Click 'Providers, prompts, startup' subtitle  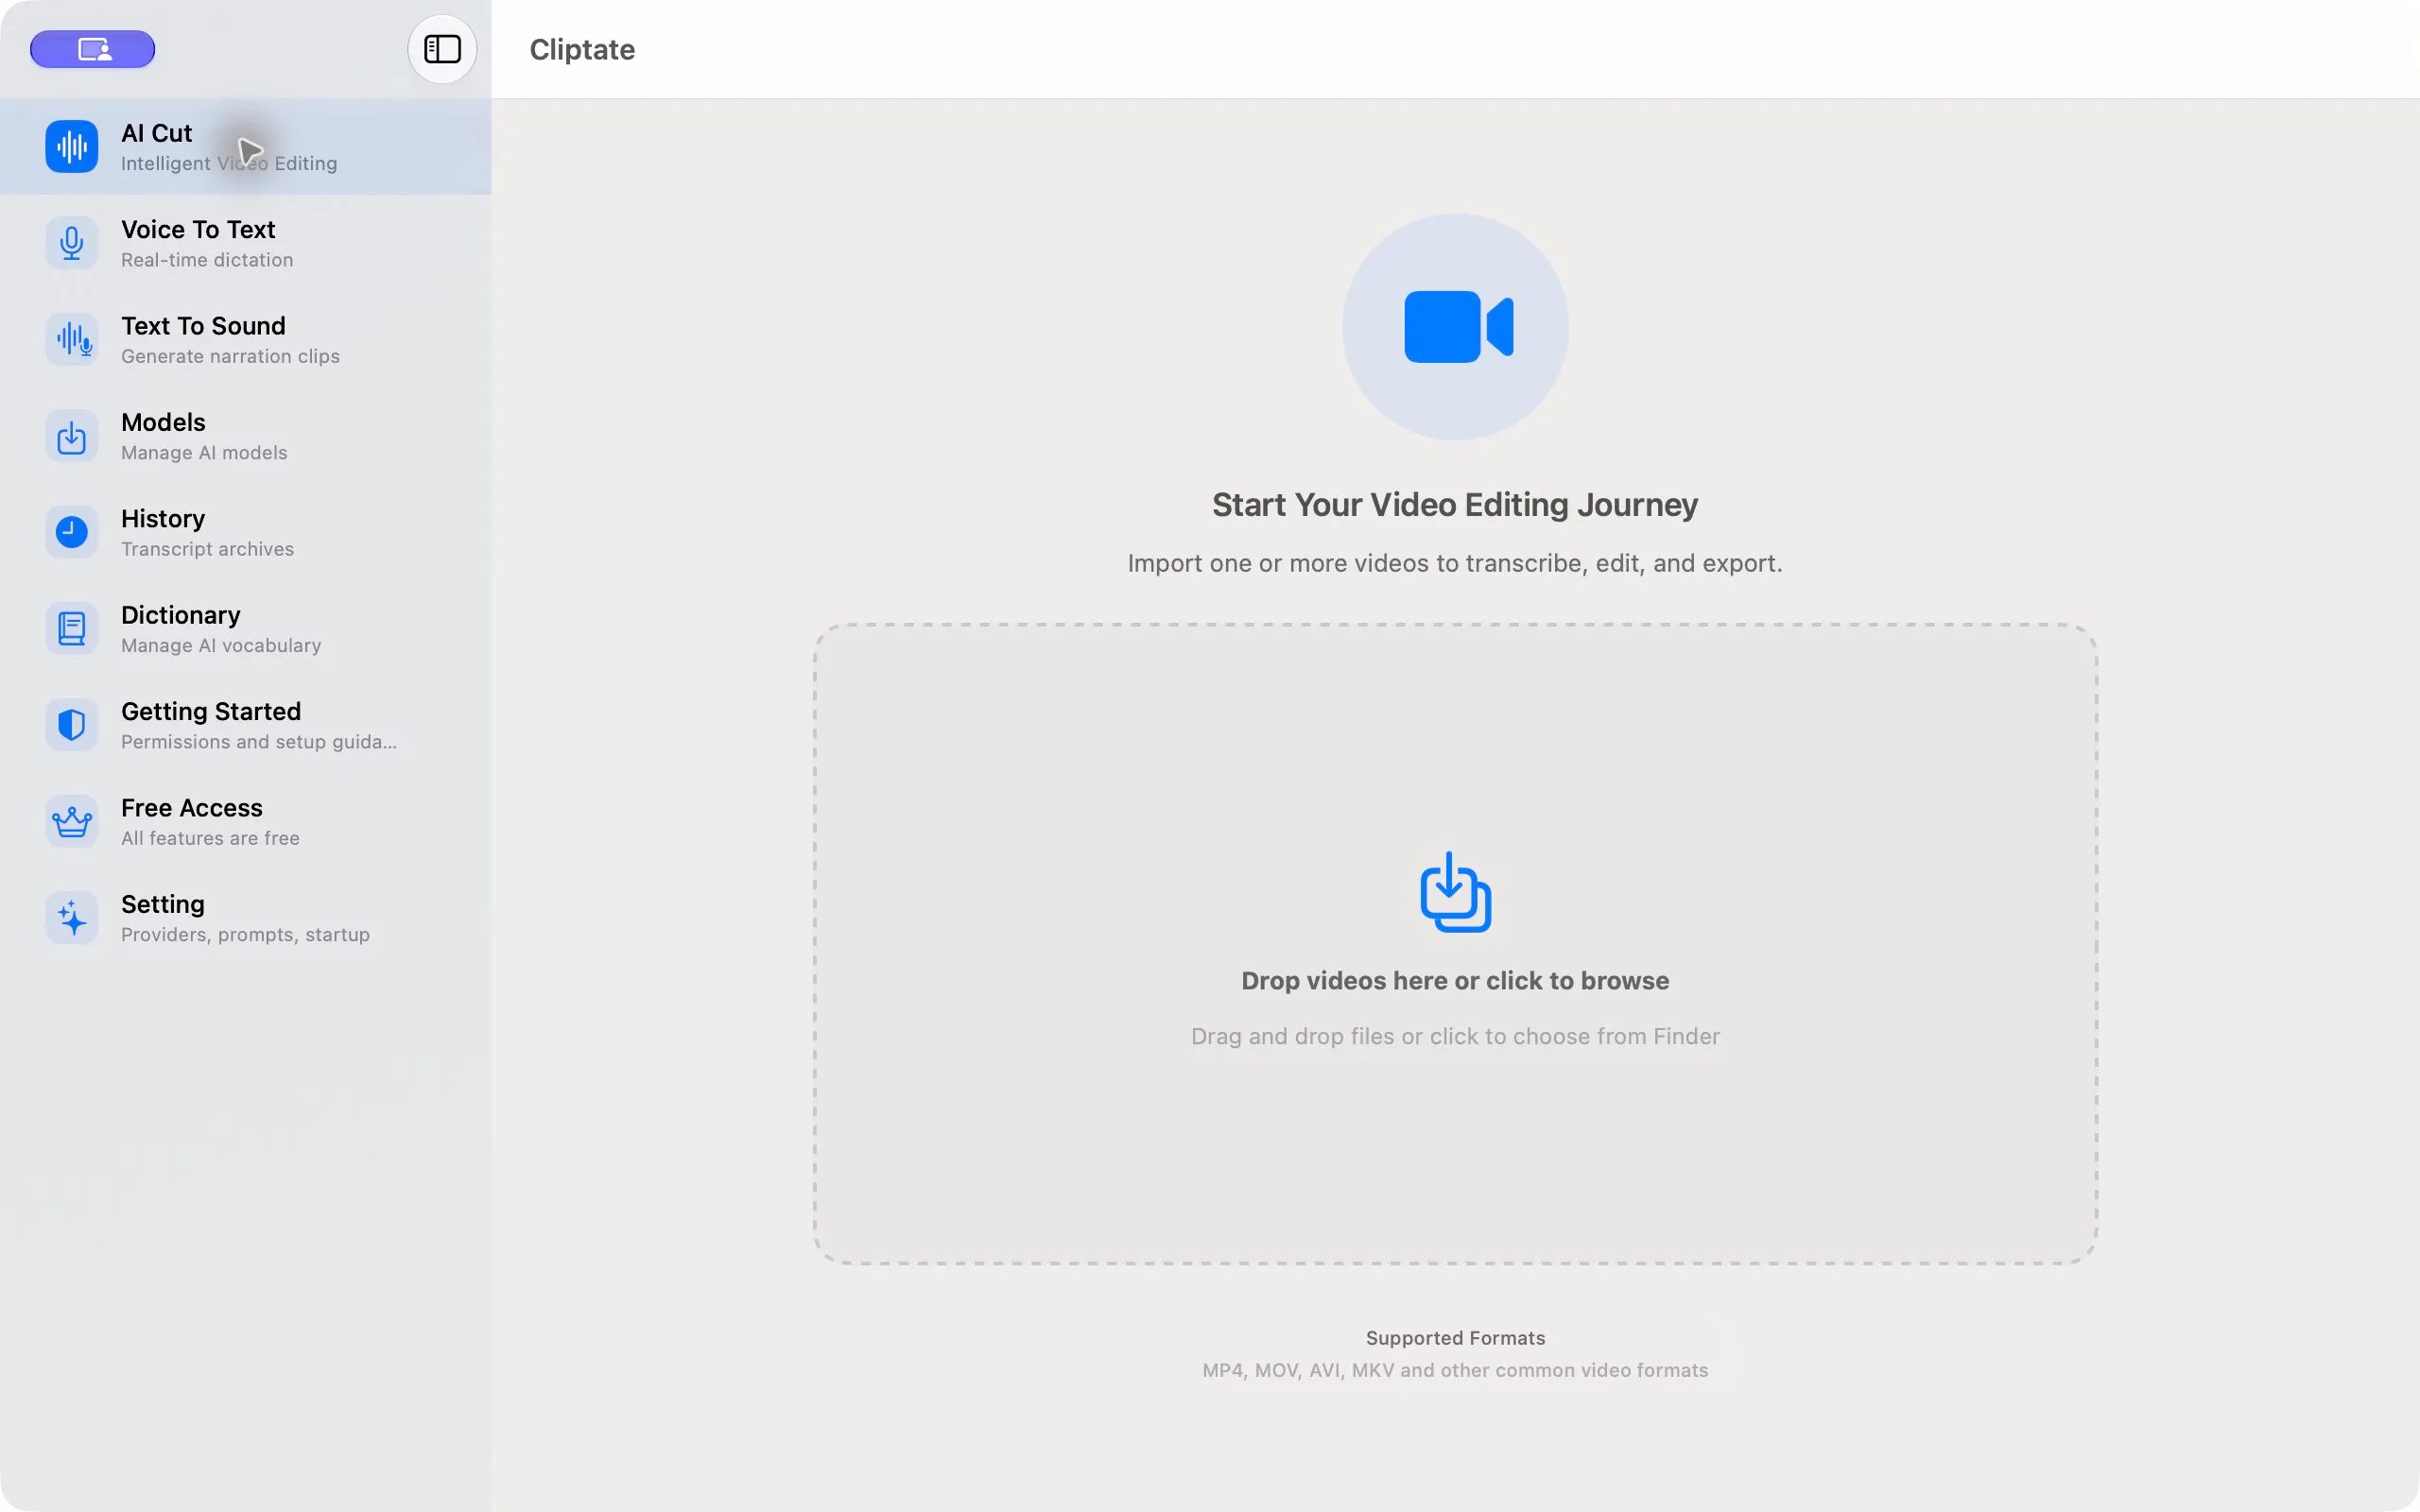(245, 935)
